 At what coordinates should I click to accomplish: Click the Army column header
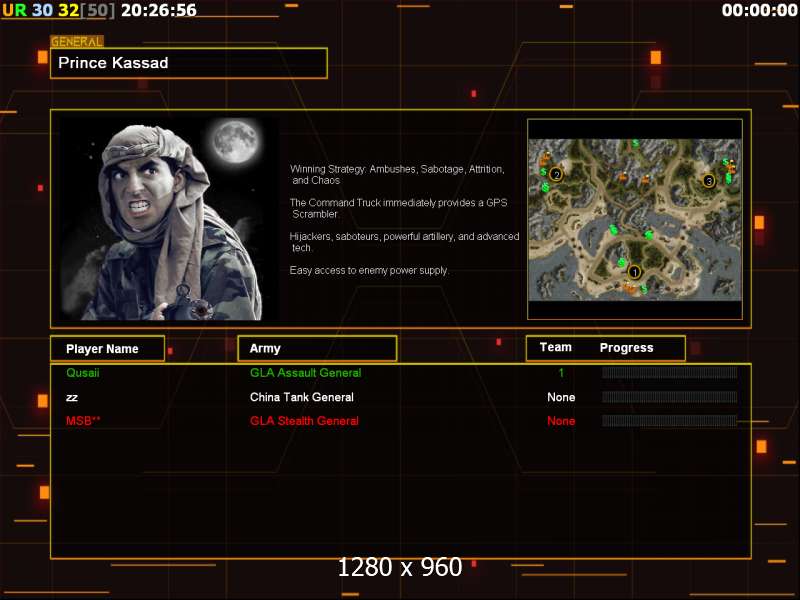(317, 348)
